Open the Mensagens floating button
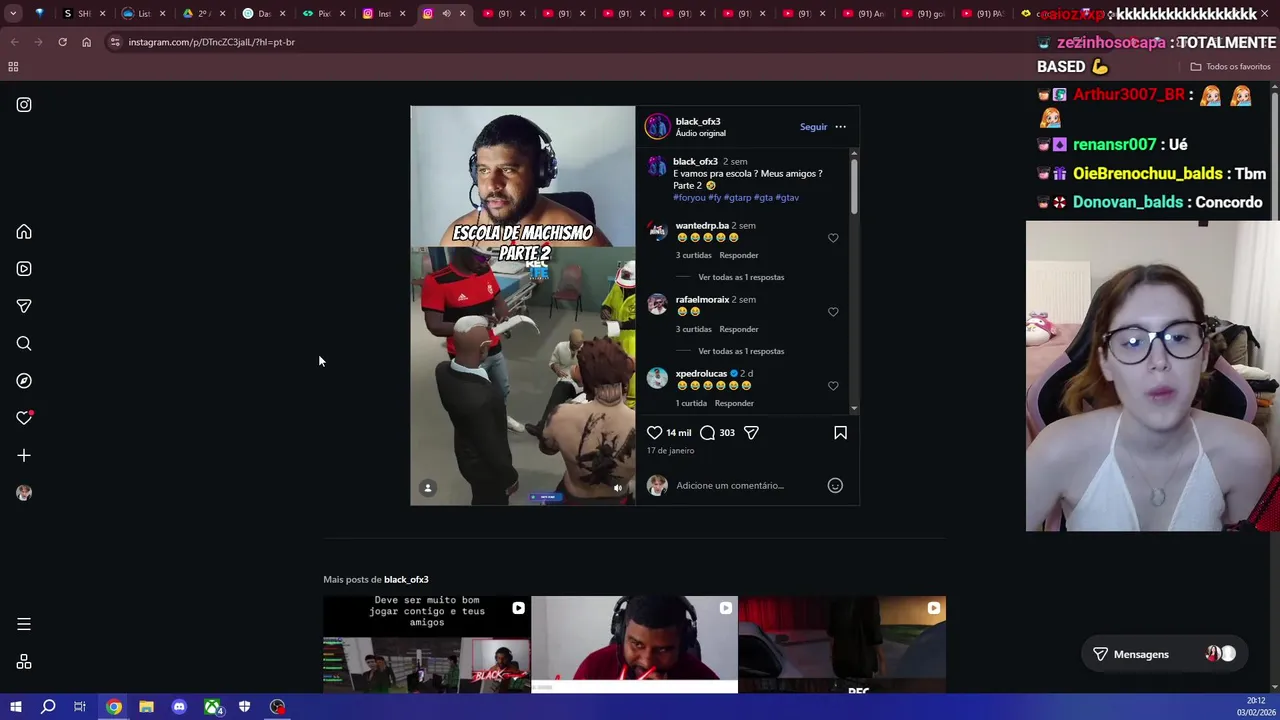The image size is (1280, 720). (1164, 654)
